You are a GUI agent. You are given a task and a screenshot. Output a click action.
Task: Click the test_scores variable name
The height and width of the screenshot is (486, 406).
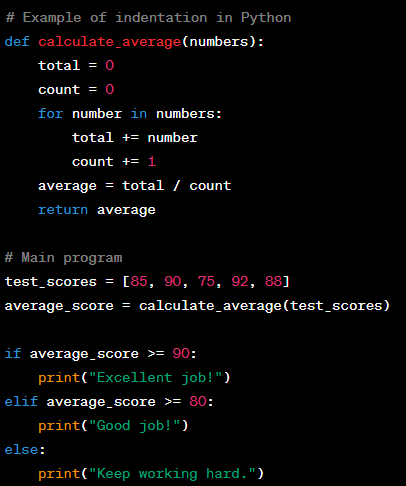tap(51, 282)
